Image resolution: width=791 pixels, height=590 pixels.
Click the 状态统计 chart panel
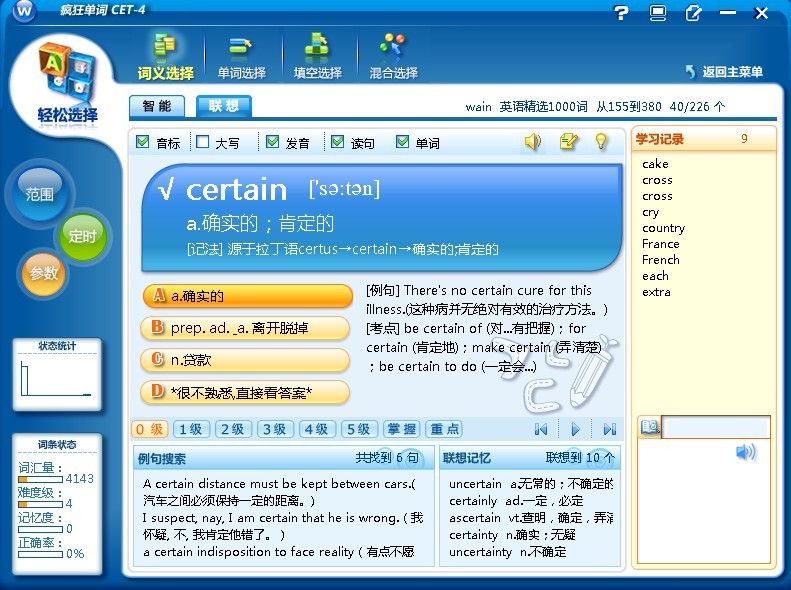57,374
